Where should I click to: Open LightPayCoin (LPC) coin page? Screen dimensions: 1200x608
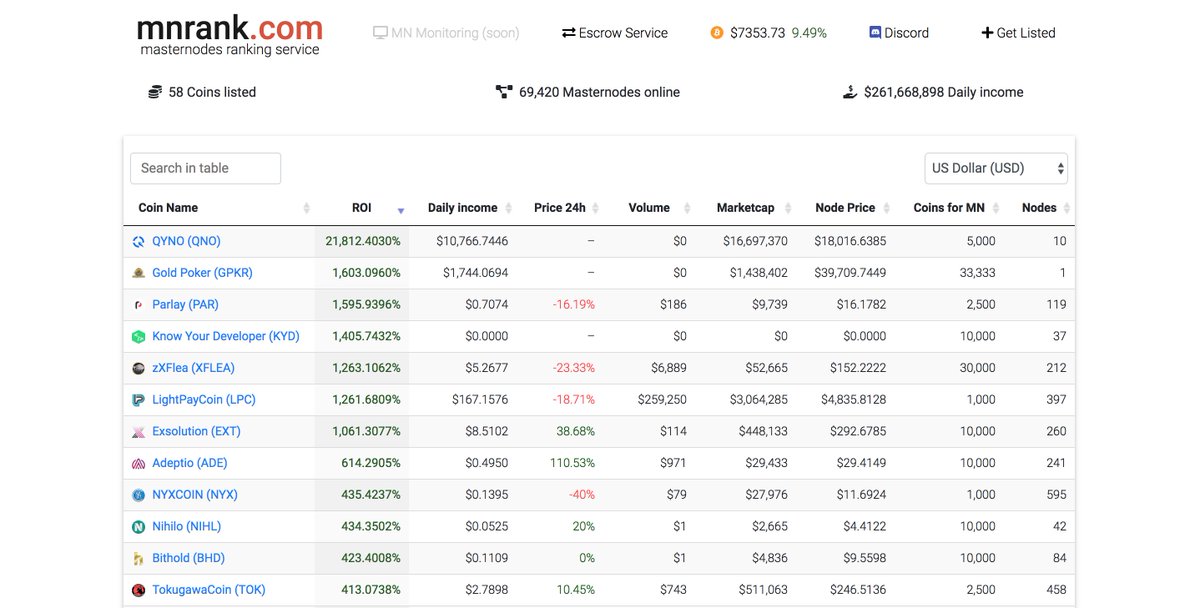[x=204, y=400]
